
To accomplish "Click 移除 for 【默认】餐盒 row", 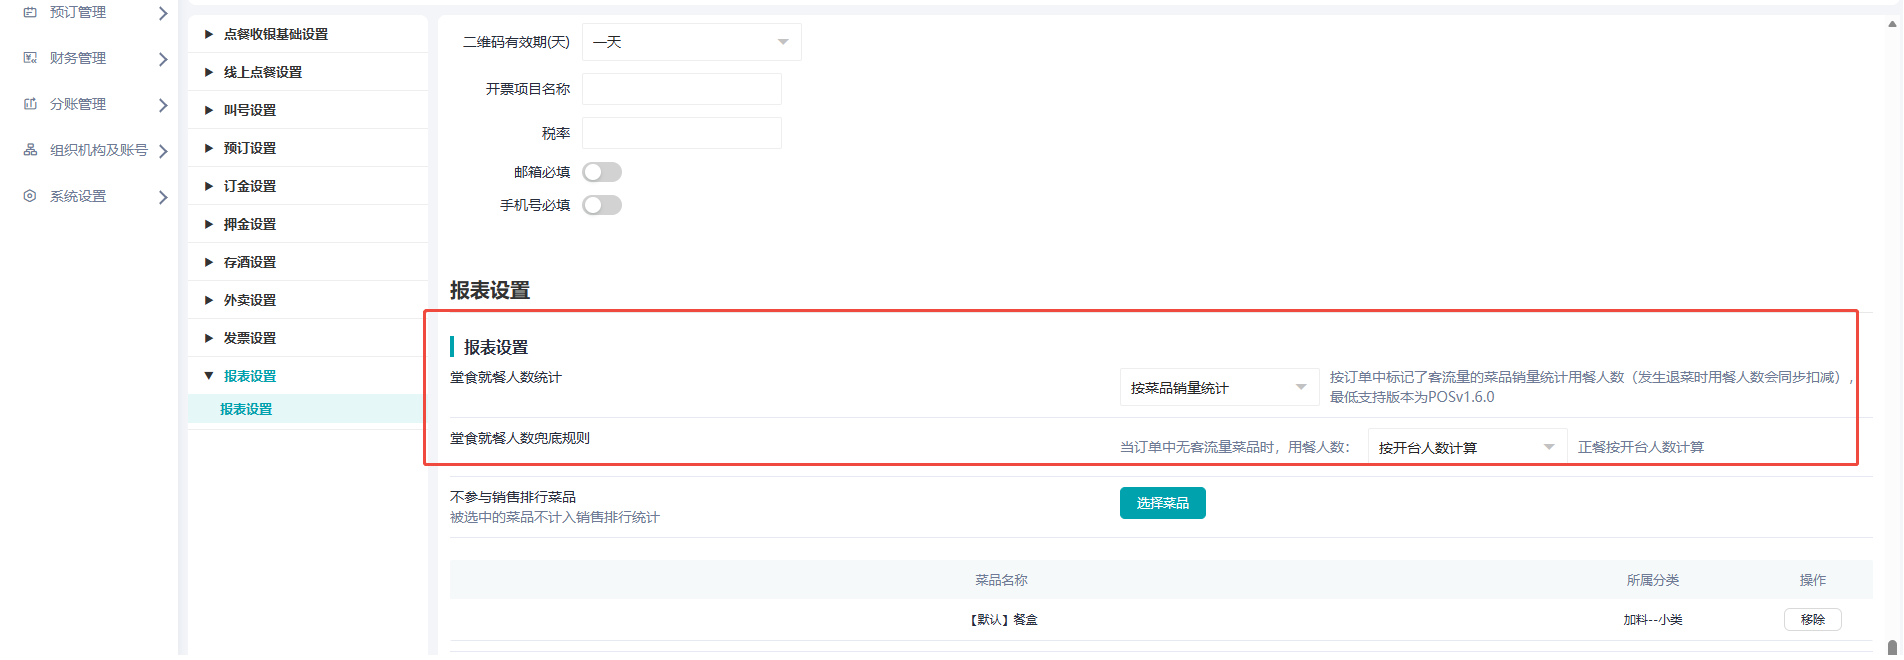I will point(1813,620).
